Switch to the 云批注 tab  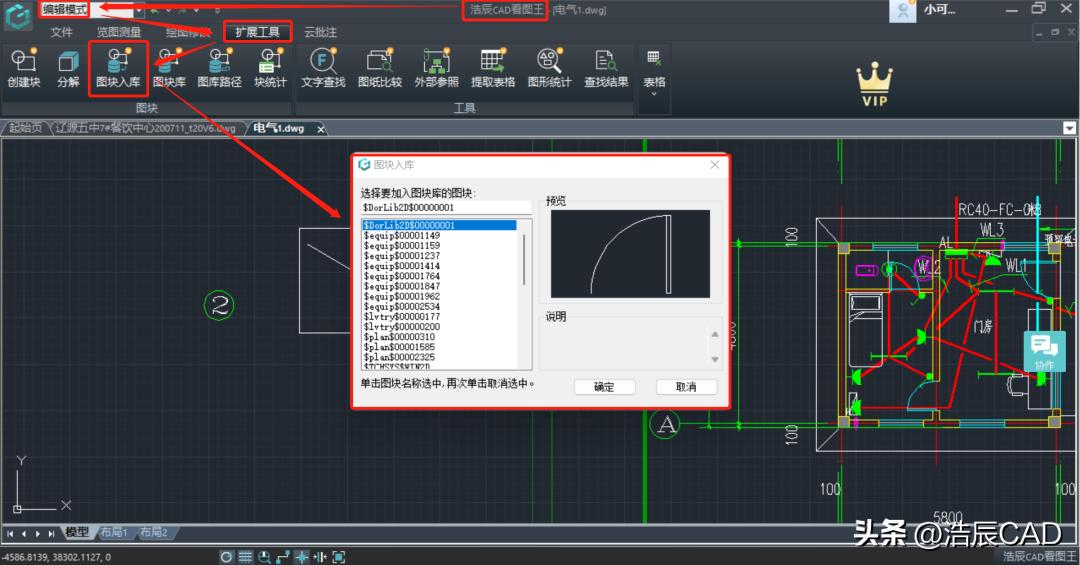tap(320, 32)
